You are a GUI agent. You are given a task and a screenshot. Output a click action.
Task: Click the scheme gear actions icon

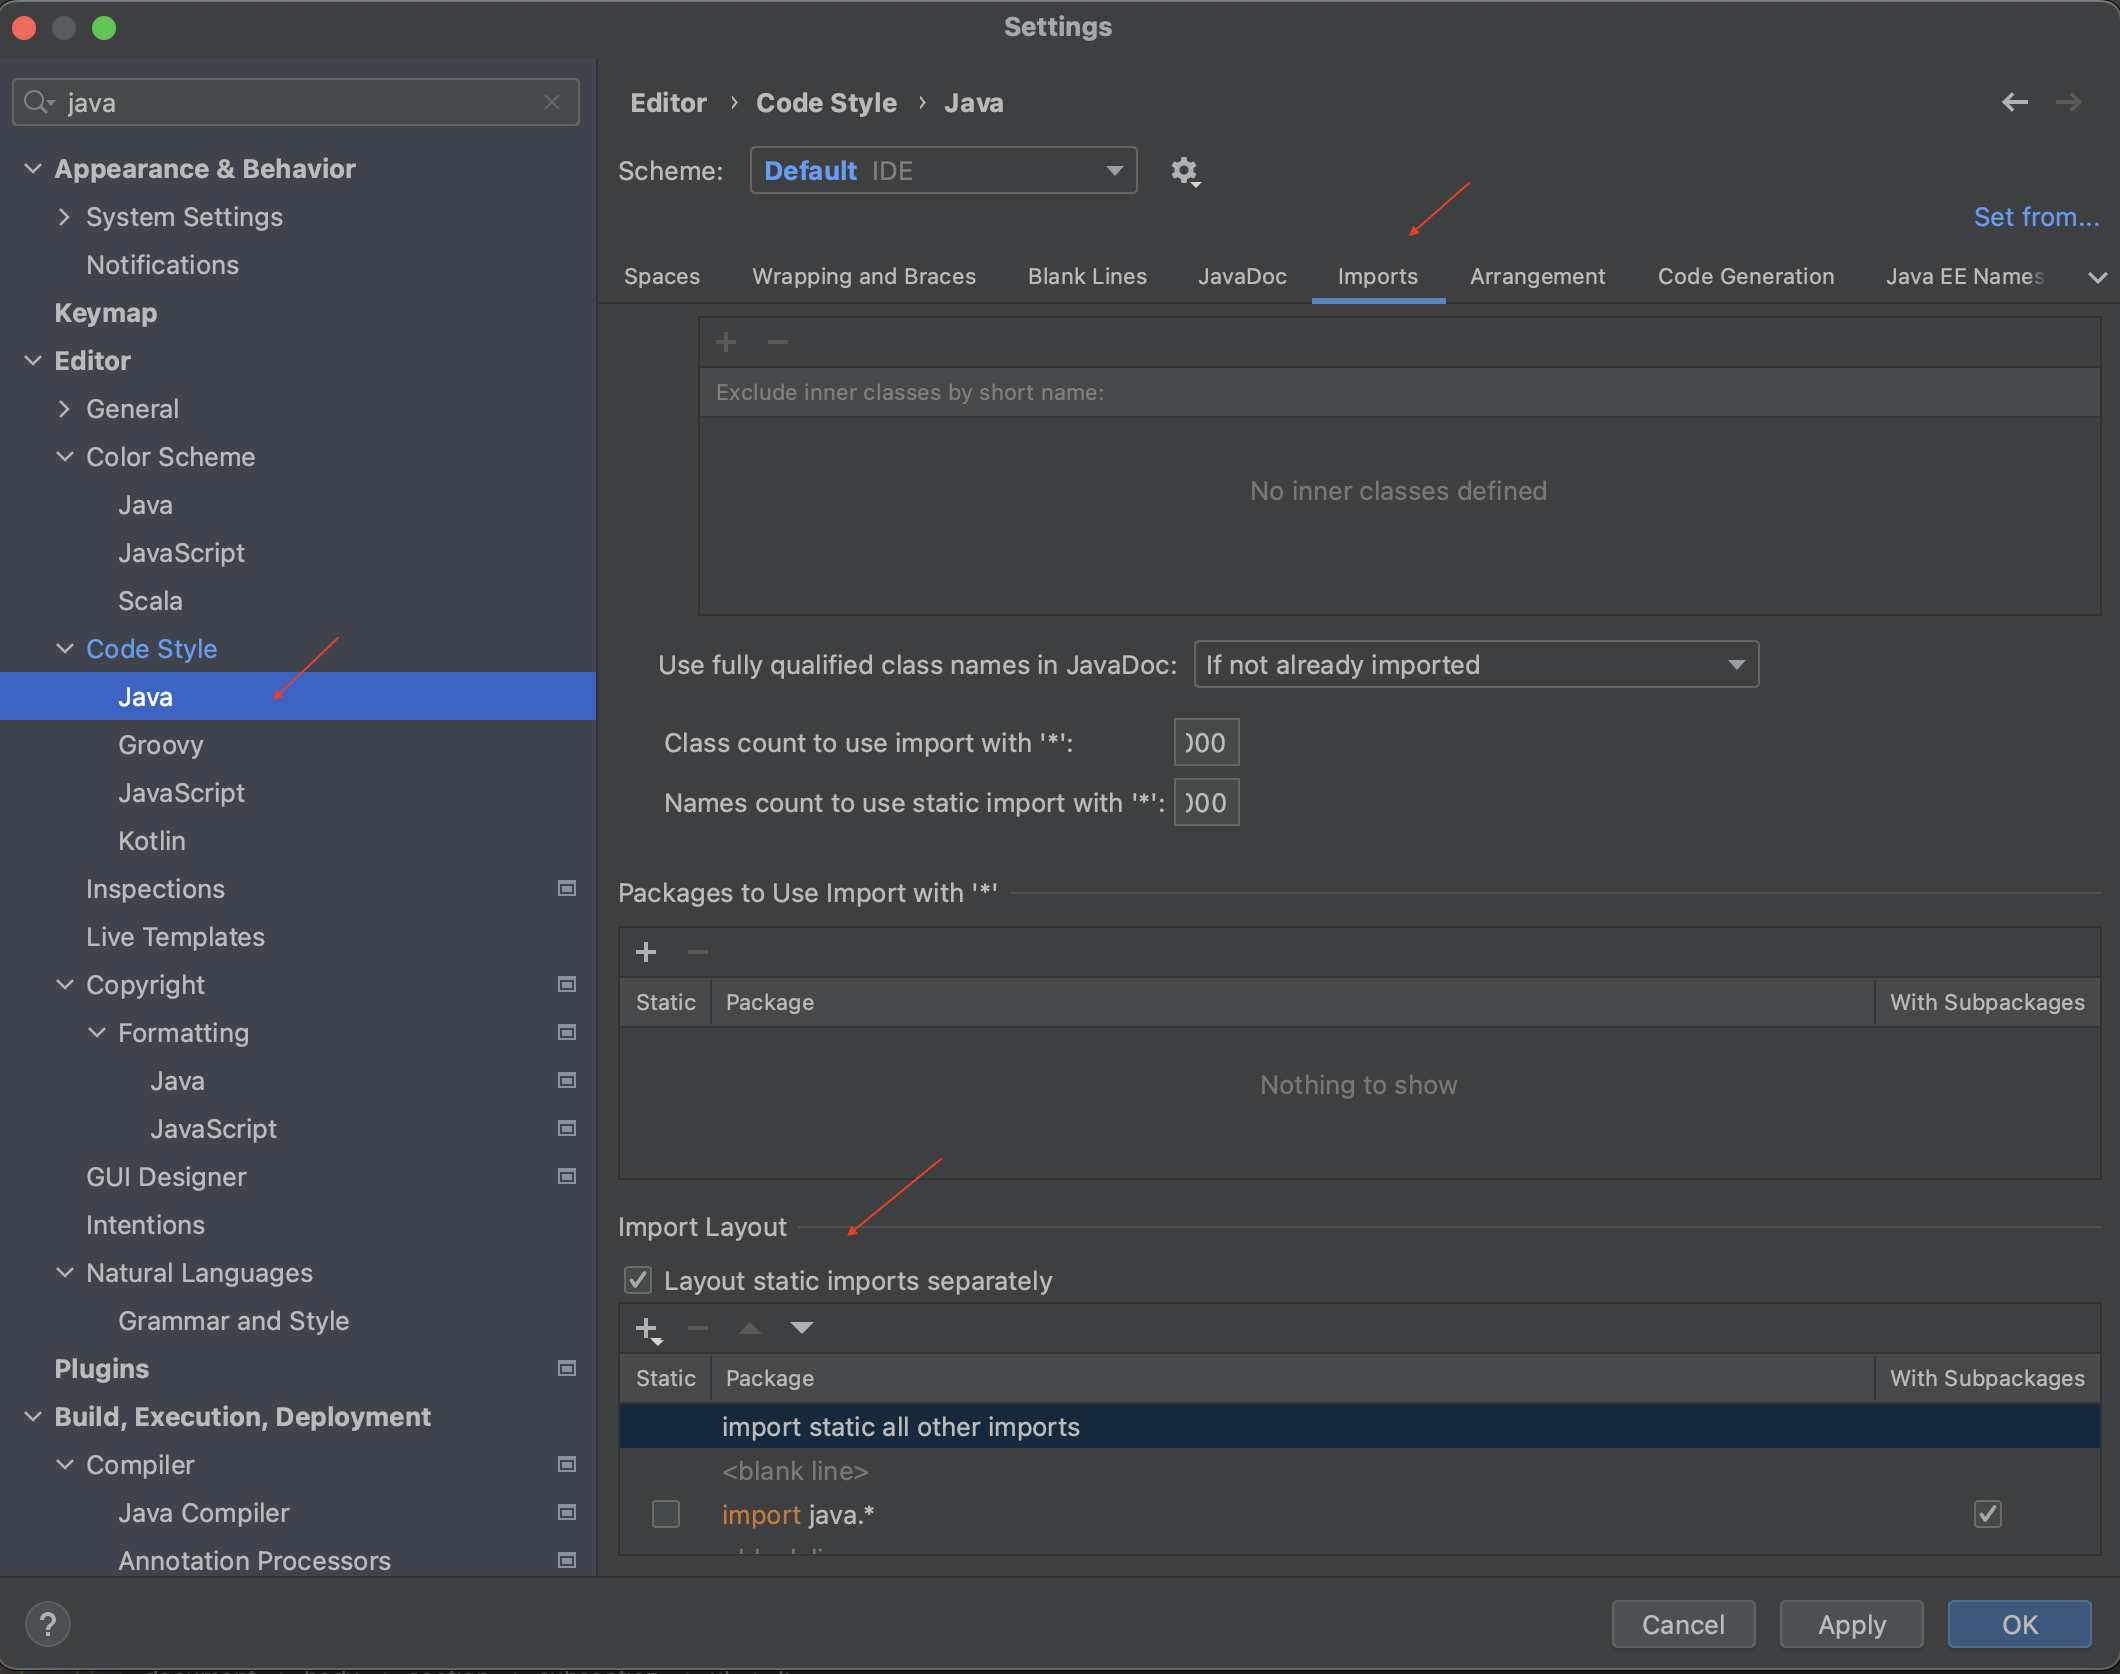pyautogui.click(x=1185, y=171)
